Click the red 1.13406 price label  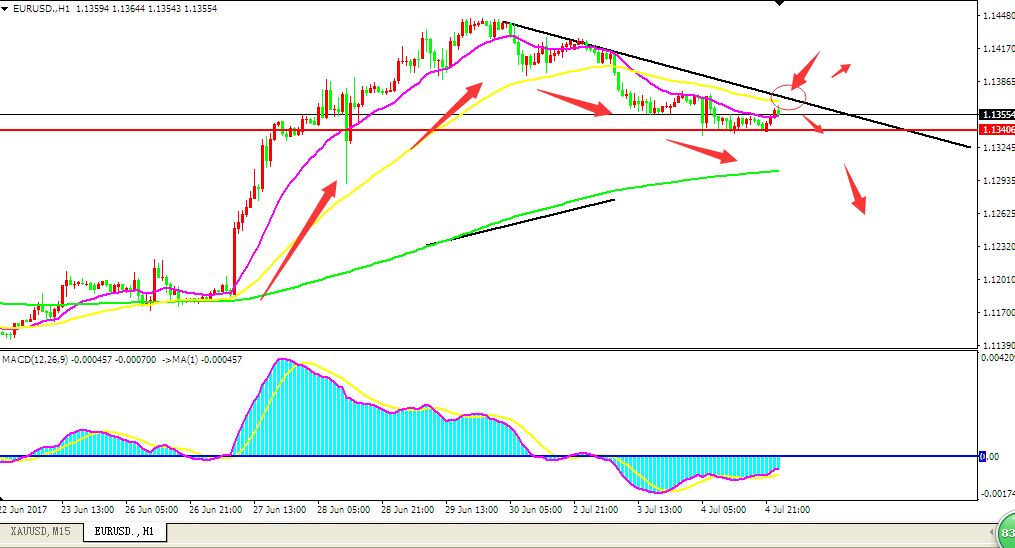[995, 130]
